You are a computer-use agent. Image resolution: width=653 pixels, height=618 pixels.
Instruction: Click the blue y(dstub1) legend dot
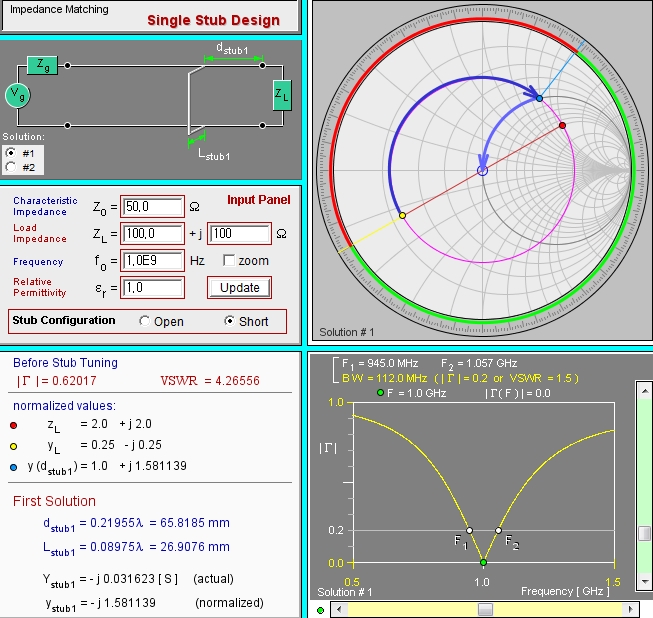[x=13, y=467]
